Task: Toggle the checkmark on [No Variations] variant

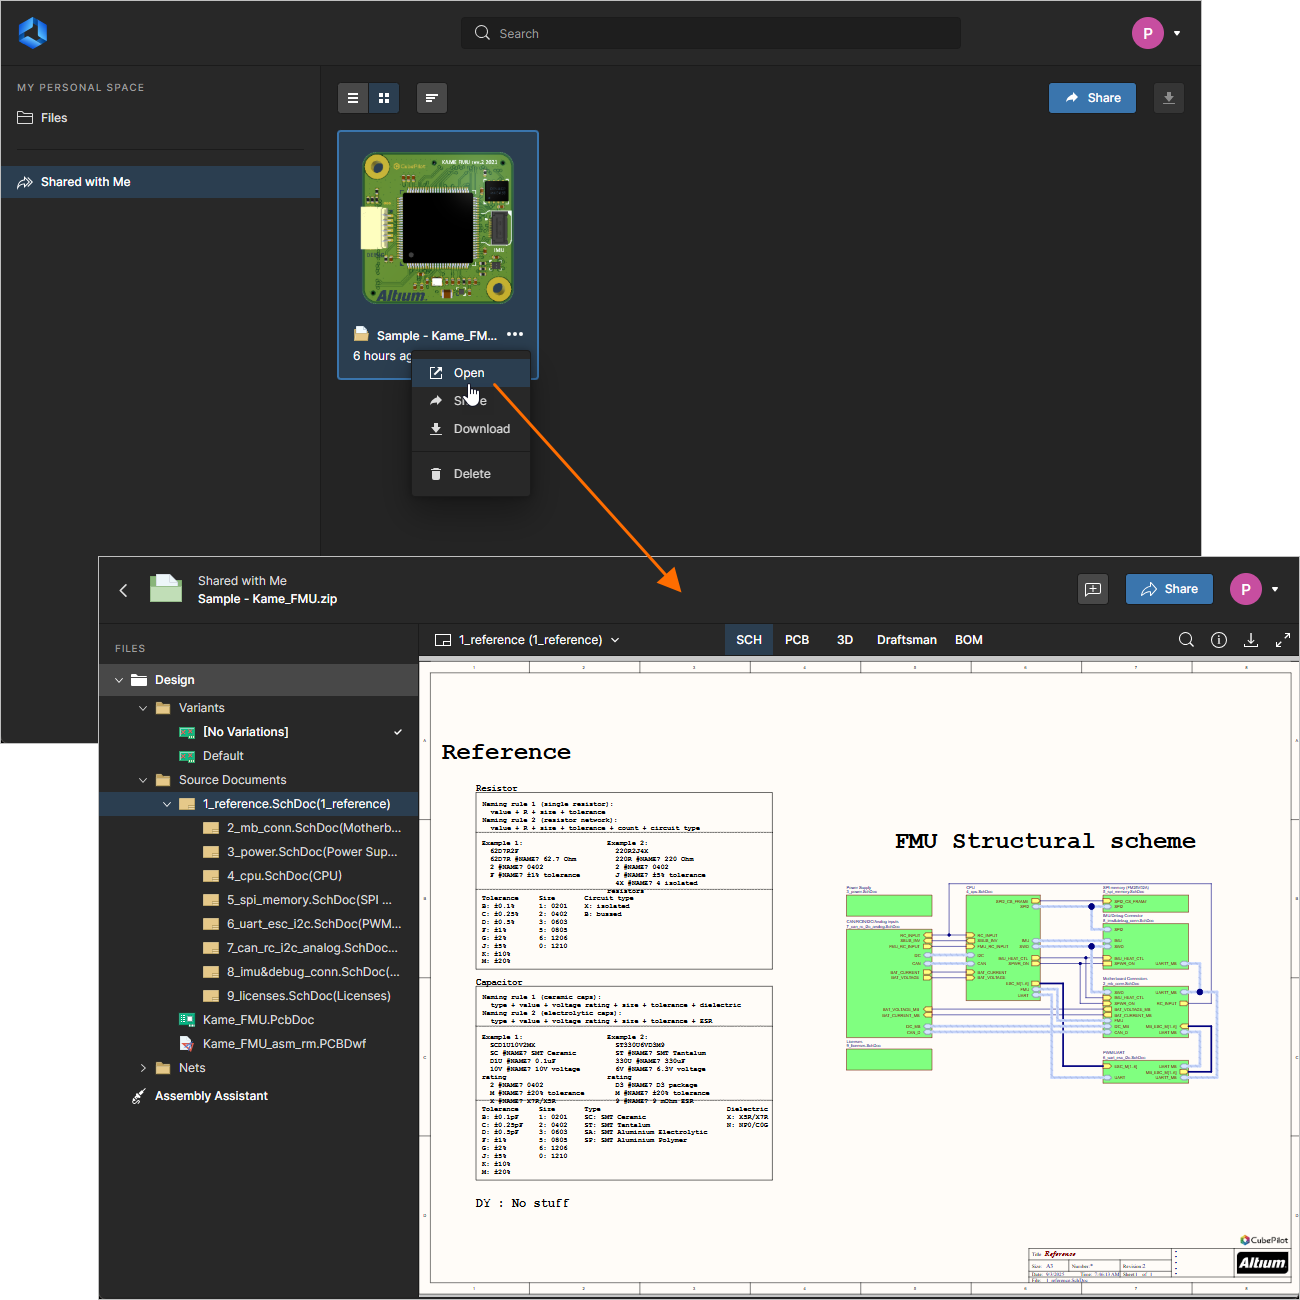Action: [x=398, y=731]
